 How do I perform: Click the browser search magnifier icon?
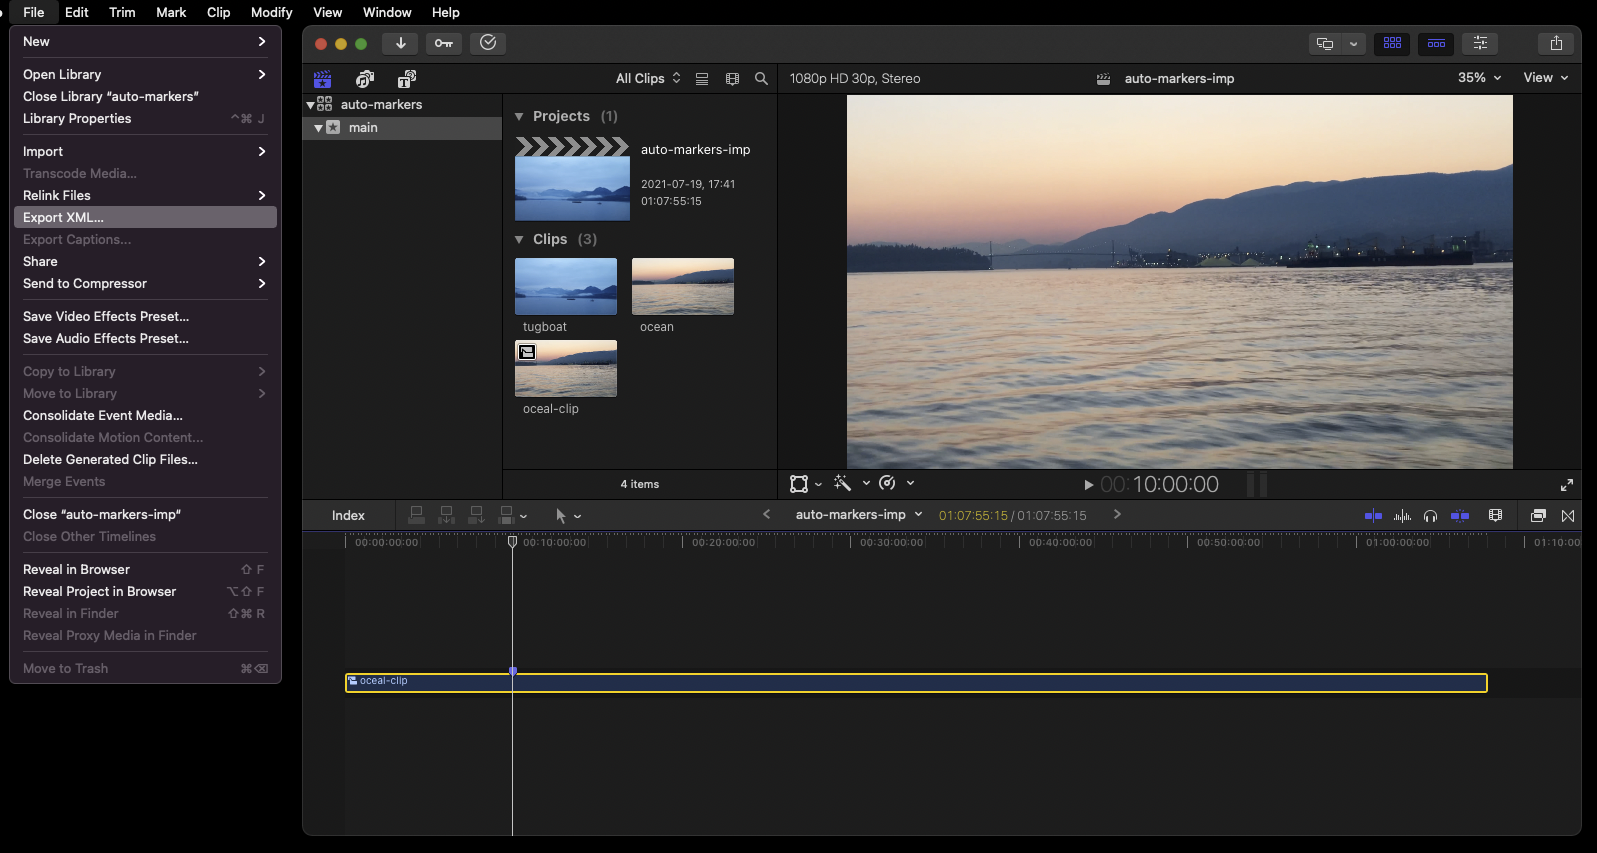point(761,79)
